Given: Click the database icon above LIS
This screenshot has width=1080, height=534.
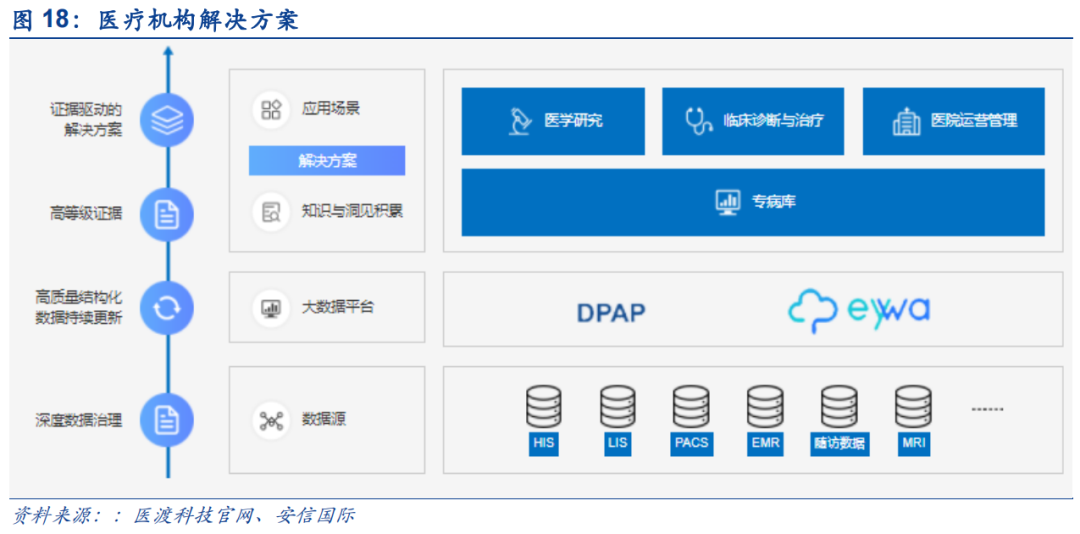Looking at the screenshot, I should point(618,407).
